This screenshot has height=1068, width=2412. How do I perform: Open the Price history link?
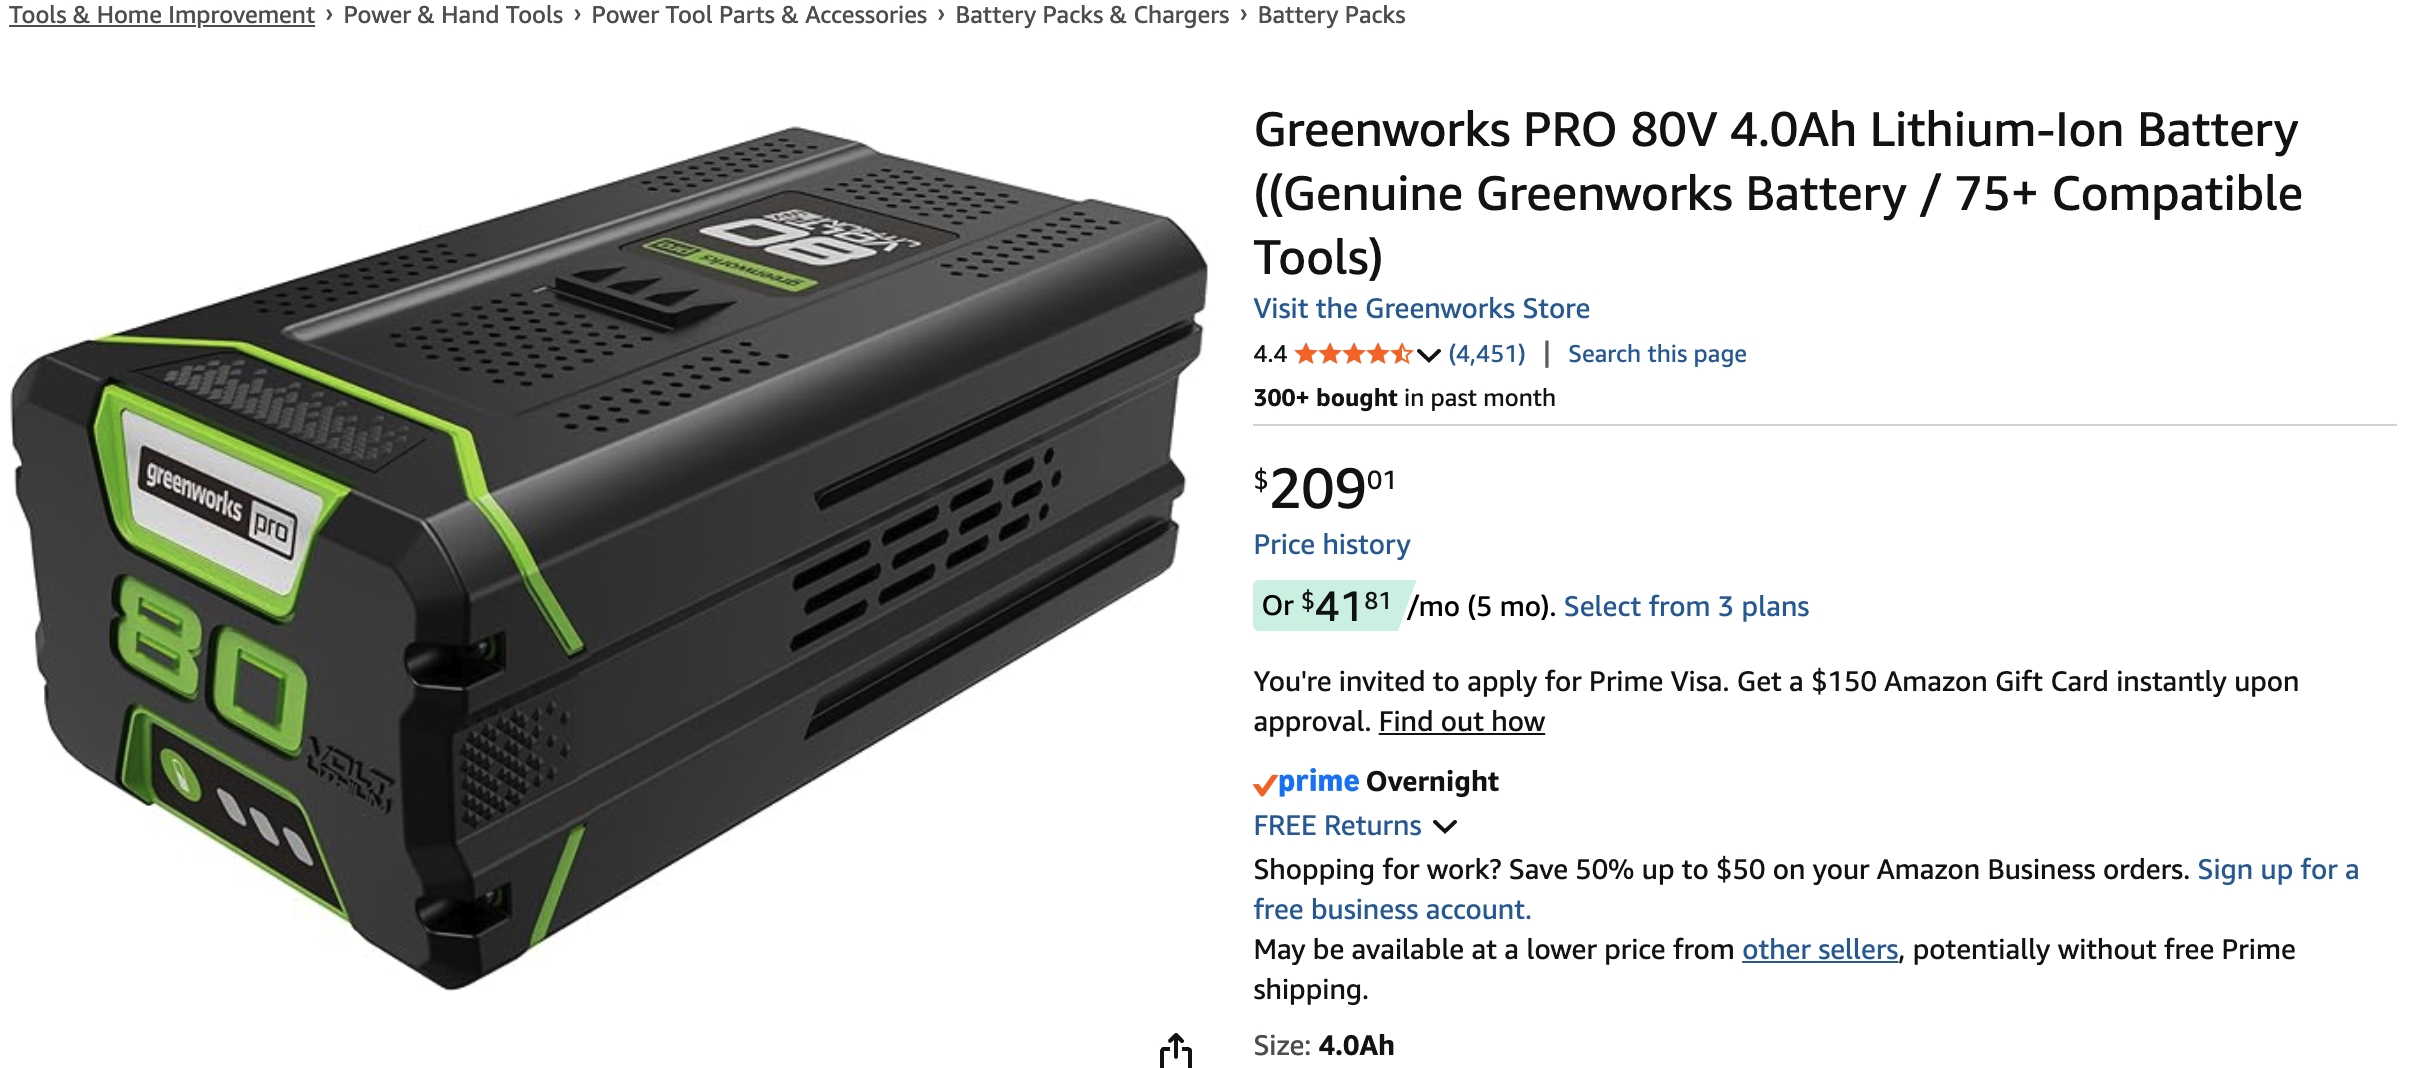pos(1332,544)
